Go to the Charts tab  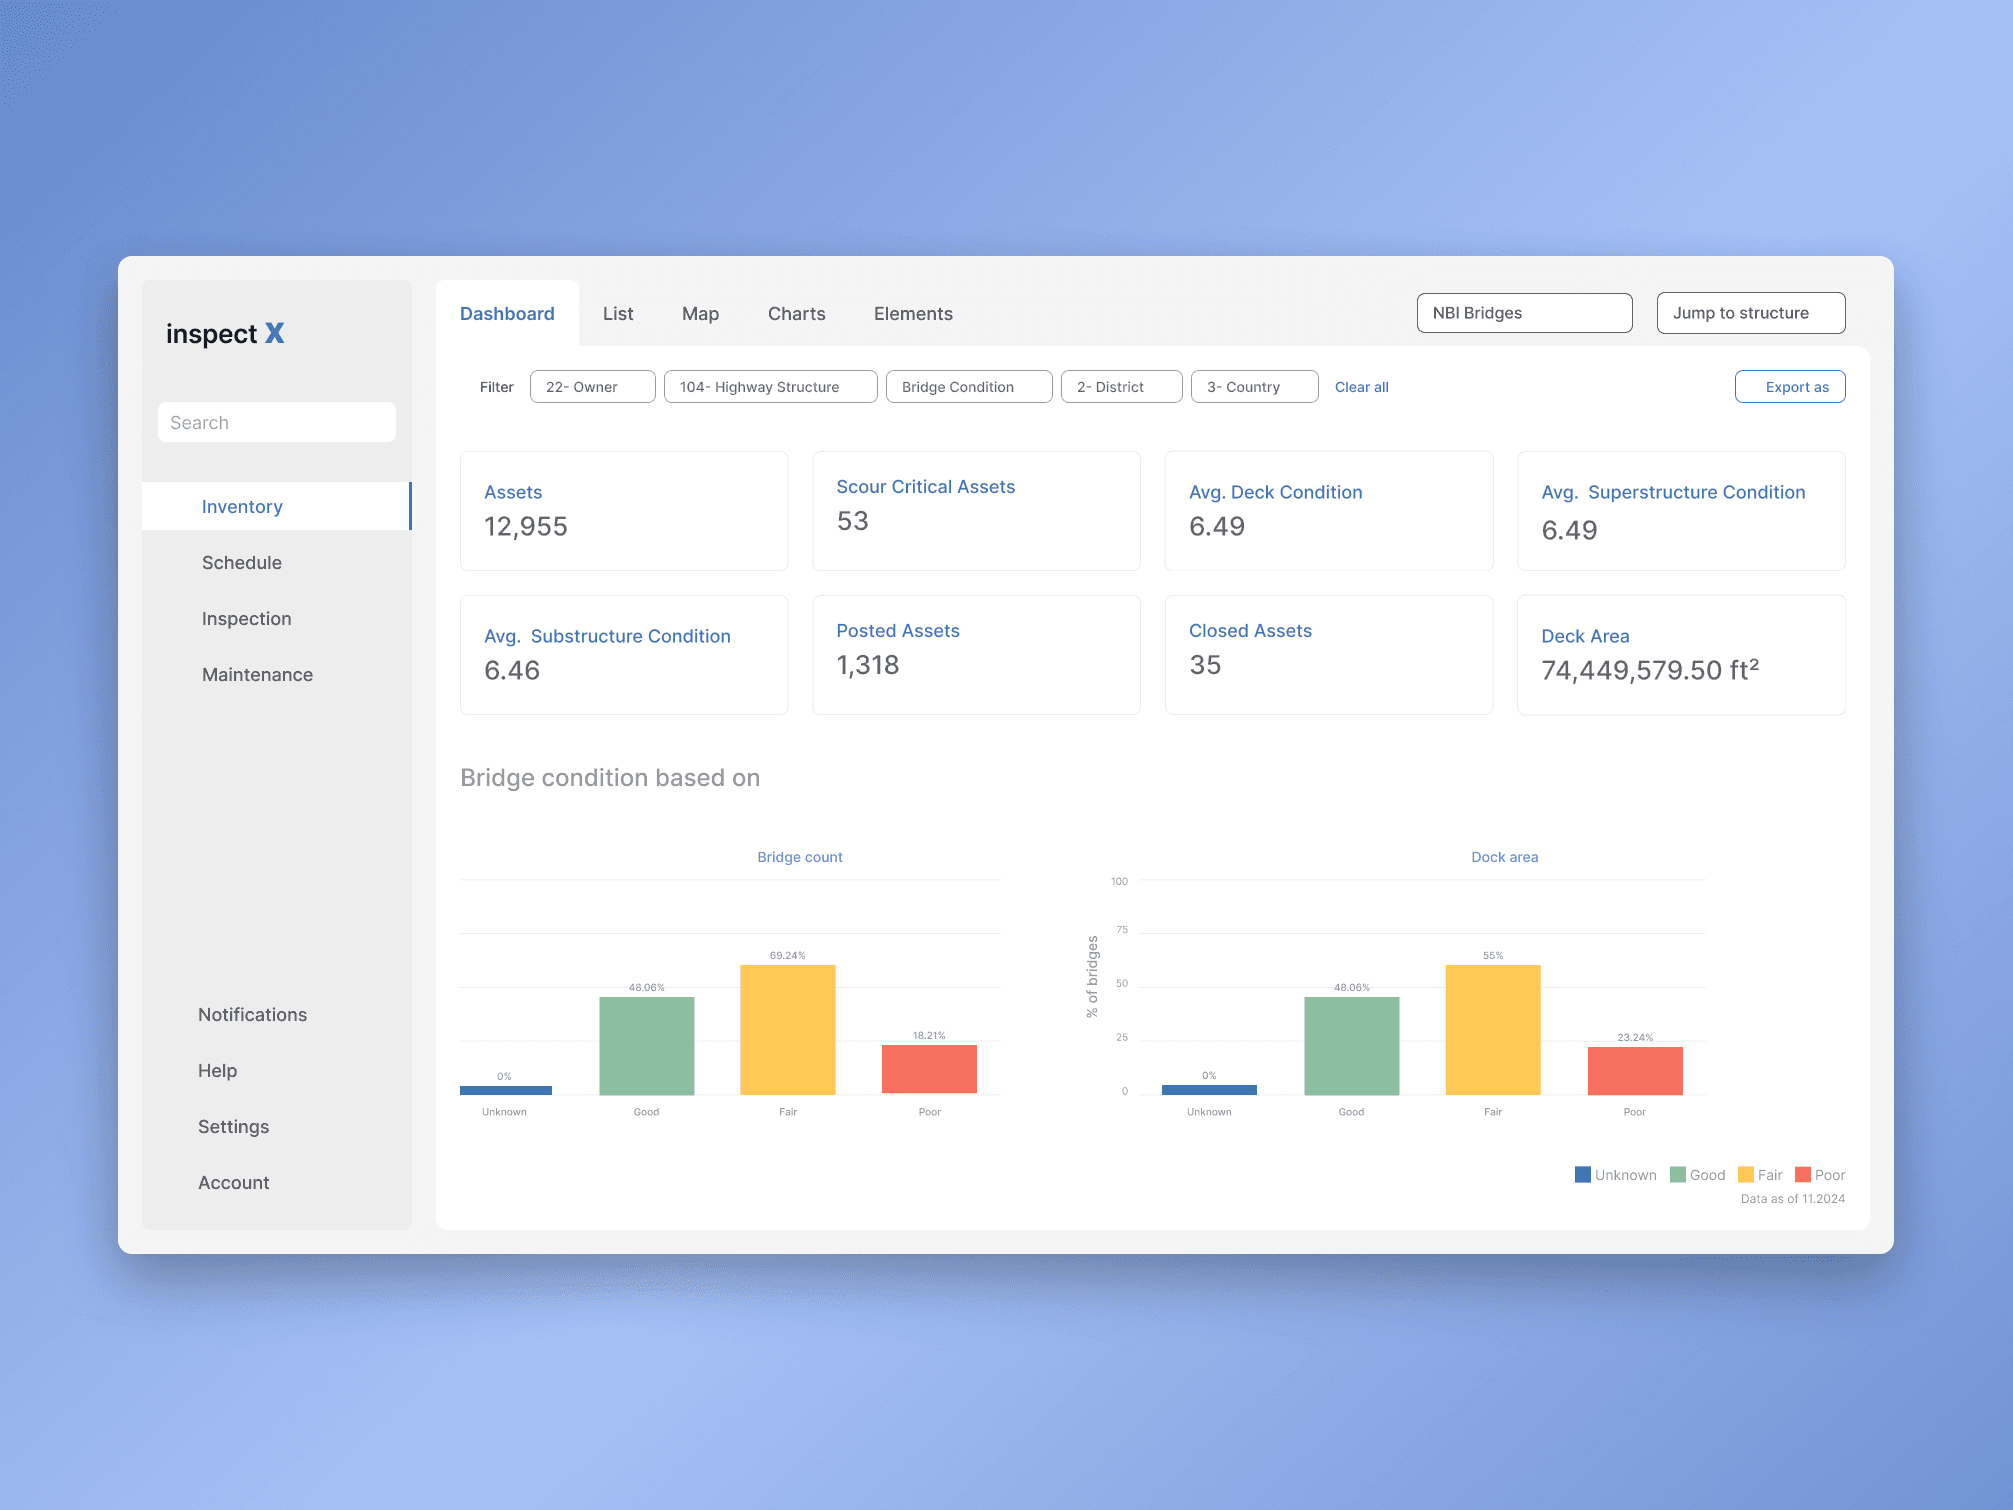pyautogui.click(x=796, y=314)
